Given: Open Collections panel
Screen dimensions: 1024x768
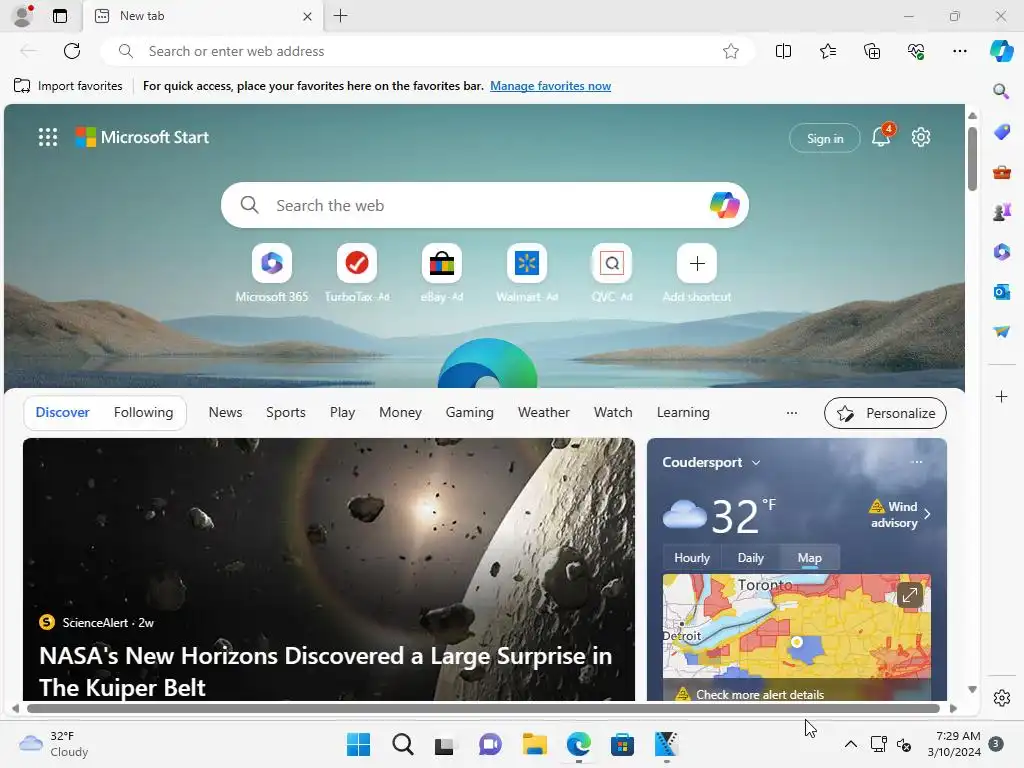Looking at the screenshot, I should pos(872,51).
